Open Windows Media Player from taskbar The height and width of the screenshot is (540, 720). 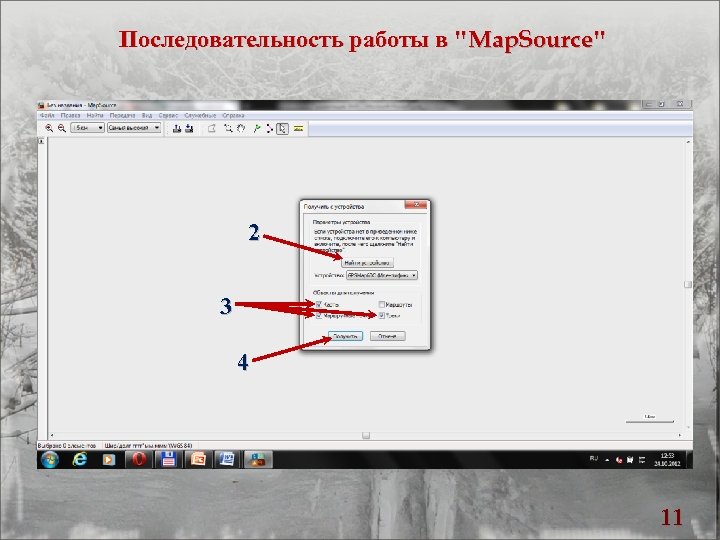pos(109,459)
